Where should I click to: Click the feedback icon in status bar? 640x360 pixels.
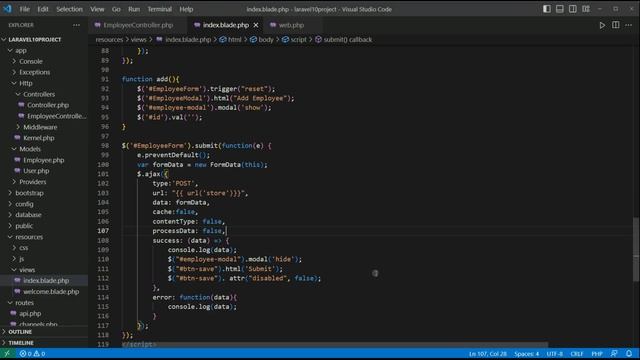[614, 353]
